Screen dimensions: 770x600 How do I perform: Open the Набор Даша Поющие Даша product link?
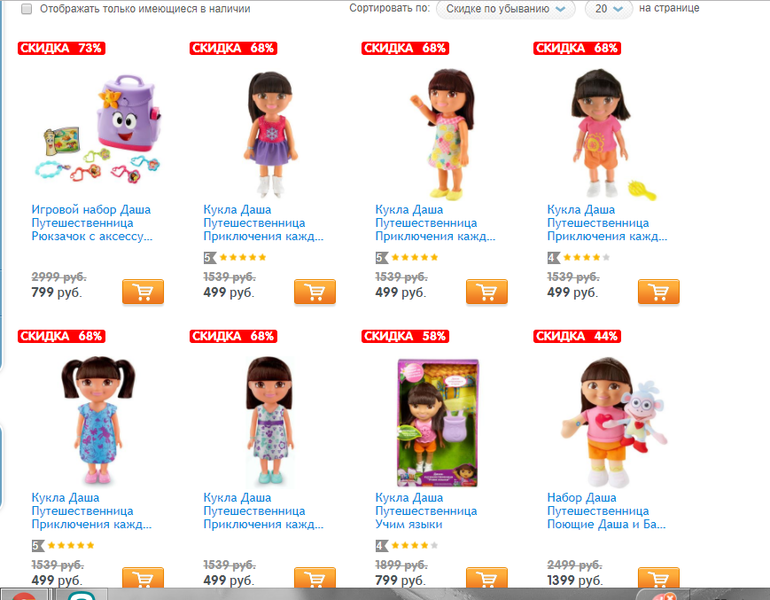(x=606, y=511)
